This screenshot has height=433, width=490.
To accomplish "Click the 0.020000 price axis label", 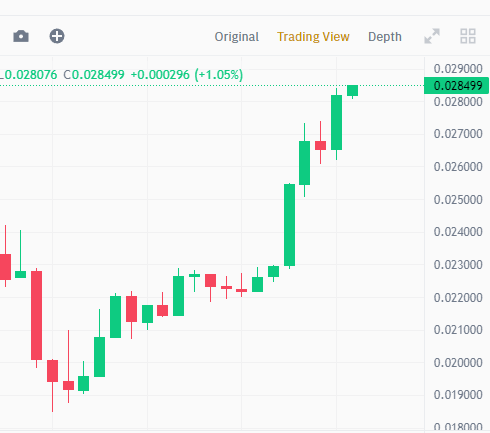I will pyautogui.click(x=458, y=363).
